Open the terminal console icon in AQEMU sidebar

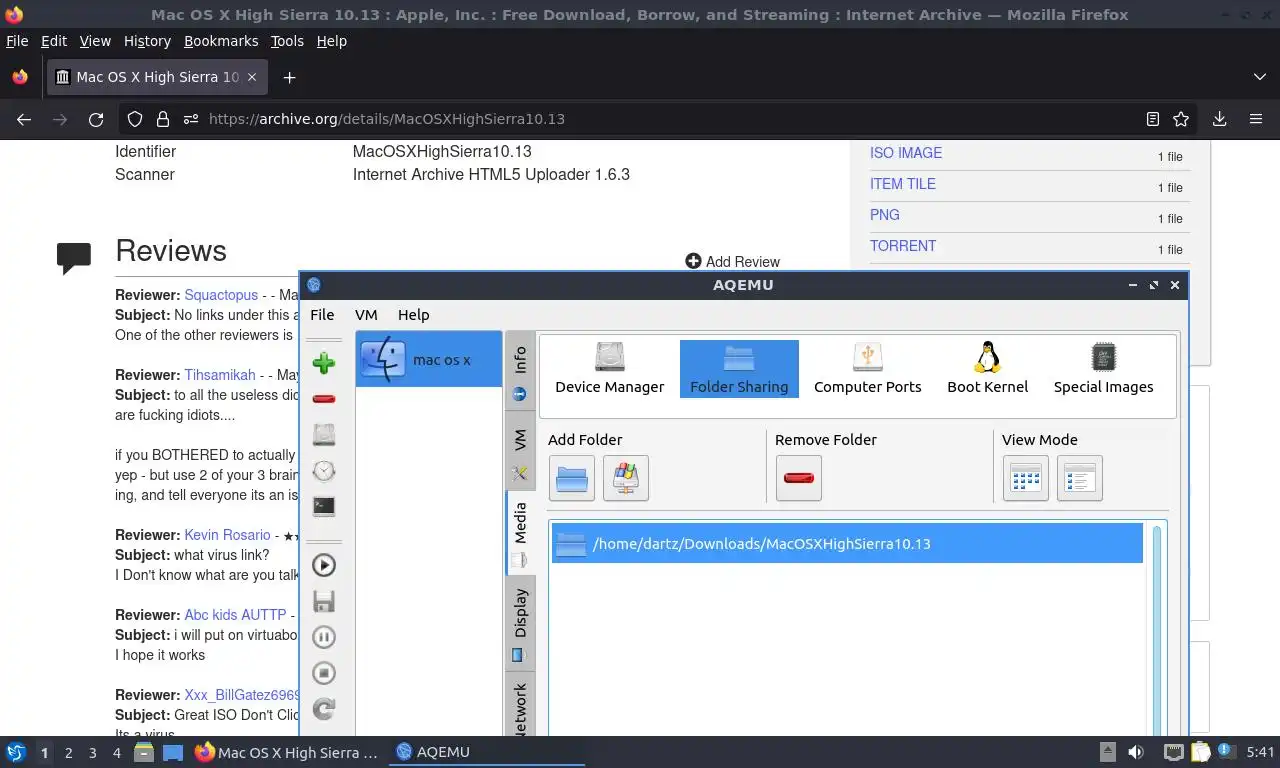pos(323,506)
